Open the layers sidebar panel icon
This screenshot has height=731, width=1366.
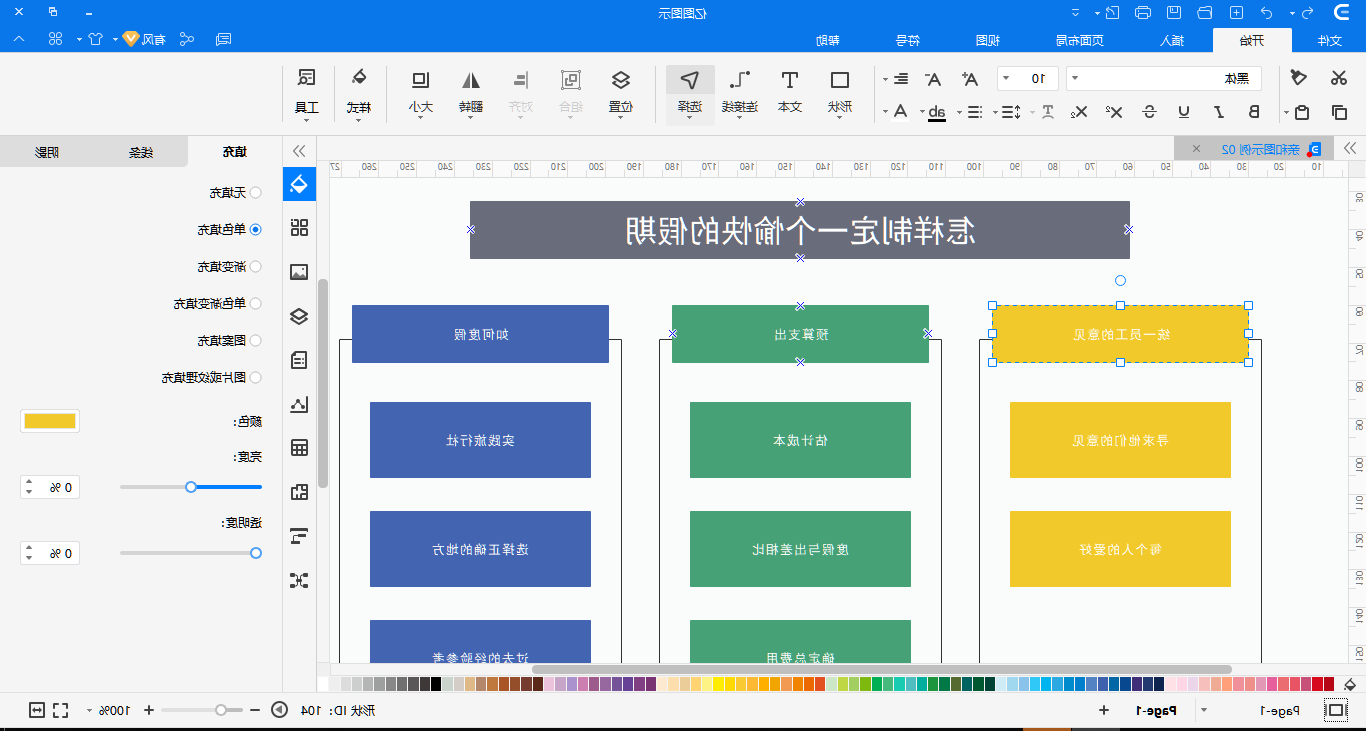[x=299, y=316]
